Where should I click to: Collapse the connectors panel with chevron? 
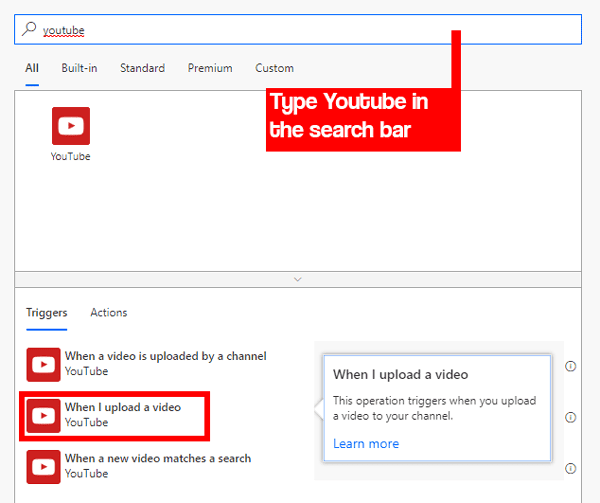coord(298,279)
